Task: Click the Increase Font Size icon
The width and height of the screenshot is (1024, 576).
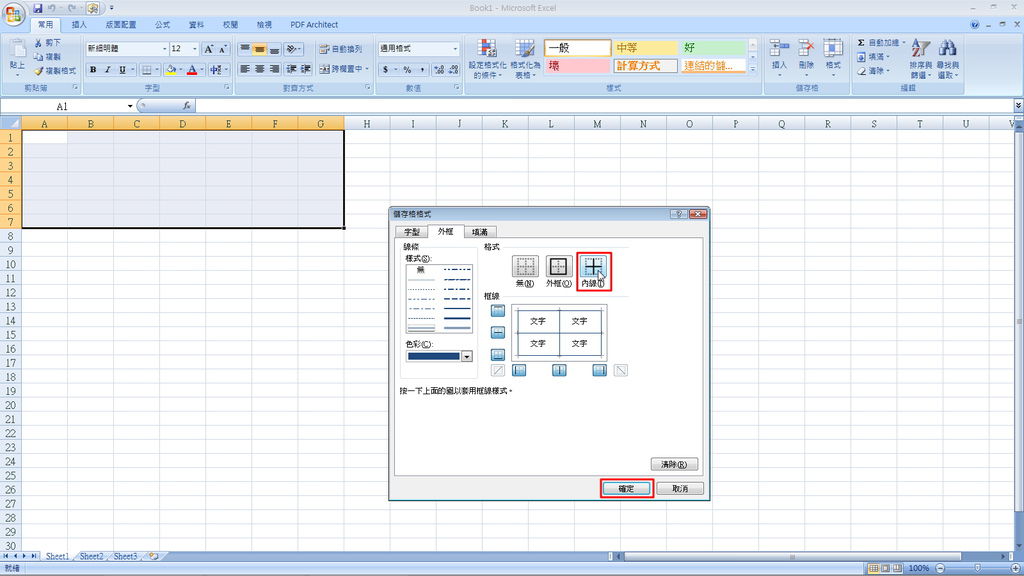Action: (208, 49)
